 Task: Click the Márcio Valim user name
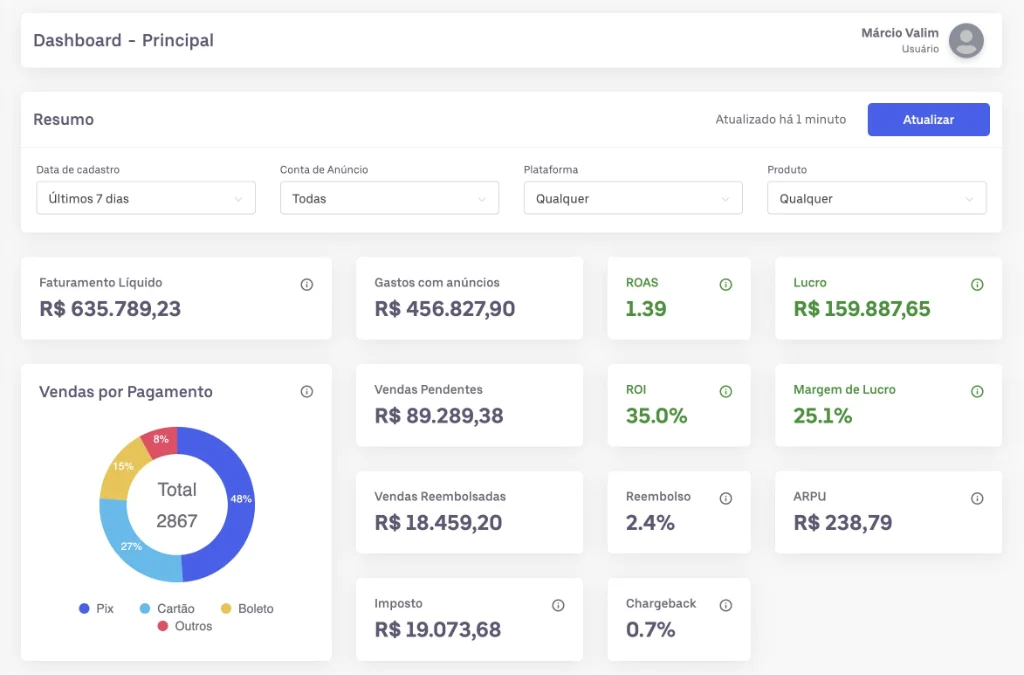pos(899,33)
